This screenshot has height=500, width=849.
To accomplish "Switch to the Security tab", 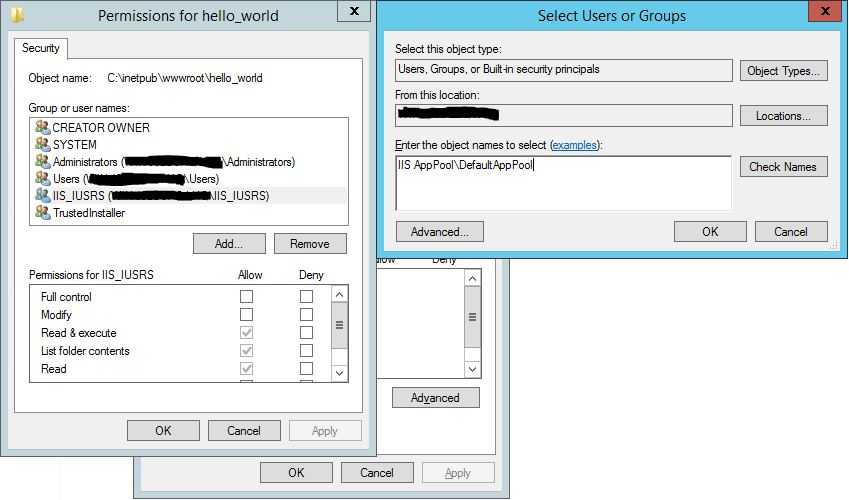I will [x=41, y=48].
